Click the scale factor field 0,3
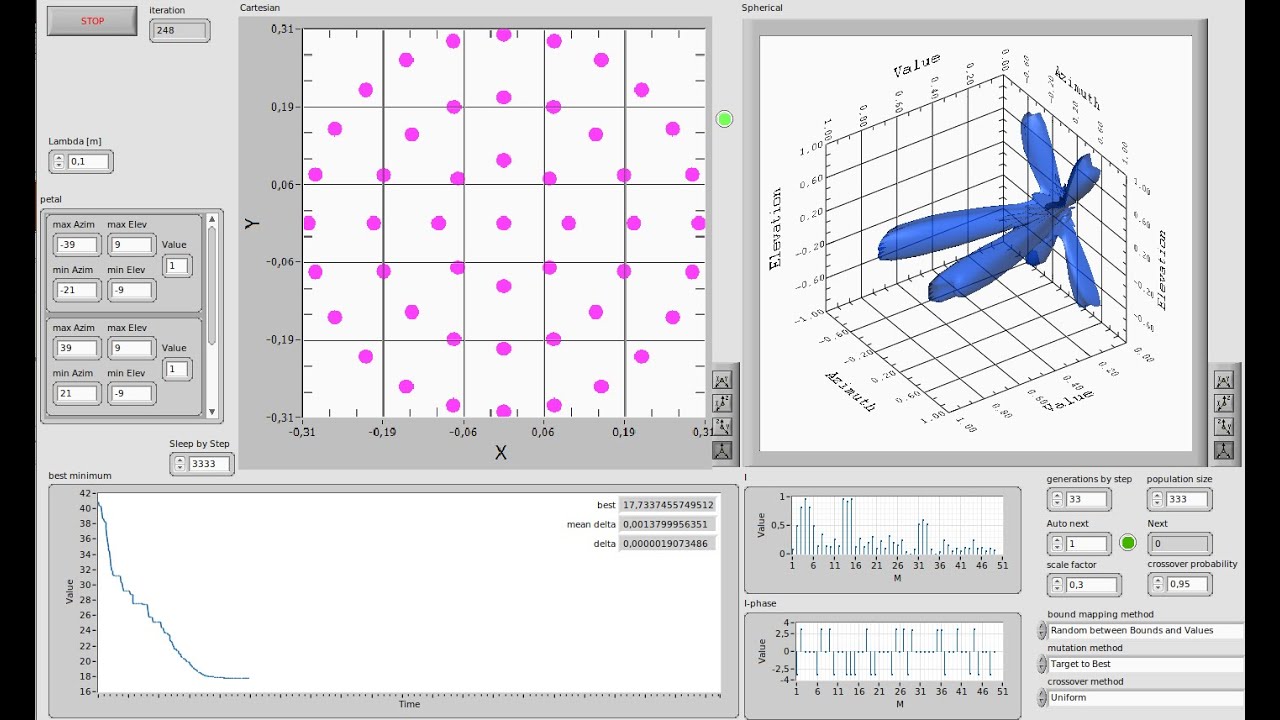Viewport: 1280px width, 720px height. 1093,584
